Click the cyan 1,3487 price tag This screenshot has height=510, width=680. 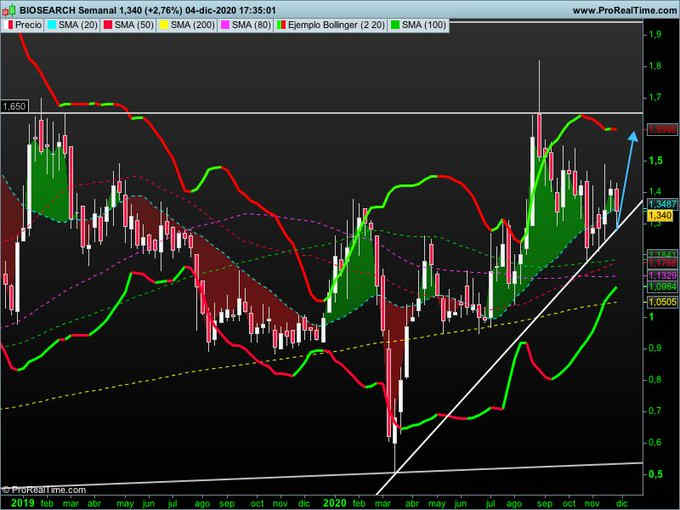point(662,203)
